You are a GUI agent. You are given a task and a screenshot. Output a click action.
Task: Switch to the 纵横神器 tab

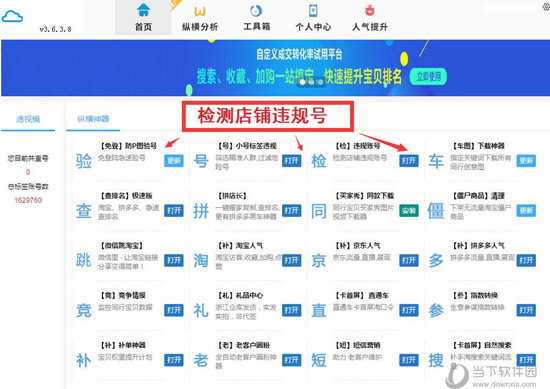tap(93, 119)
